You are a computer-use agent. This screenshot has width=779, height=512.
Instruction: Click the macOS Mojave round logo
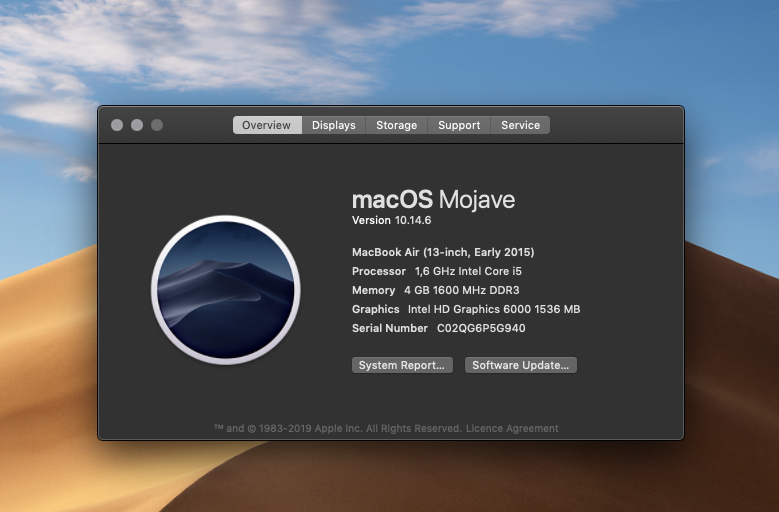pos(226,290)
